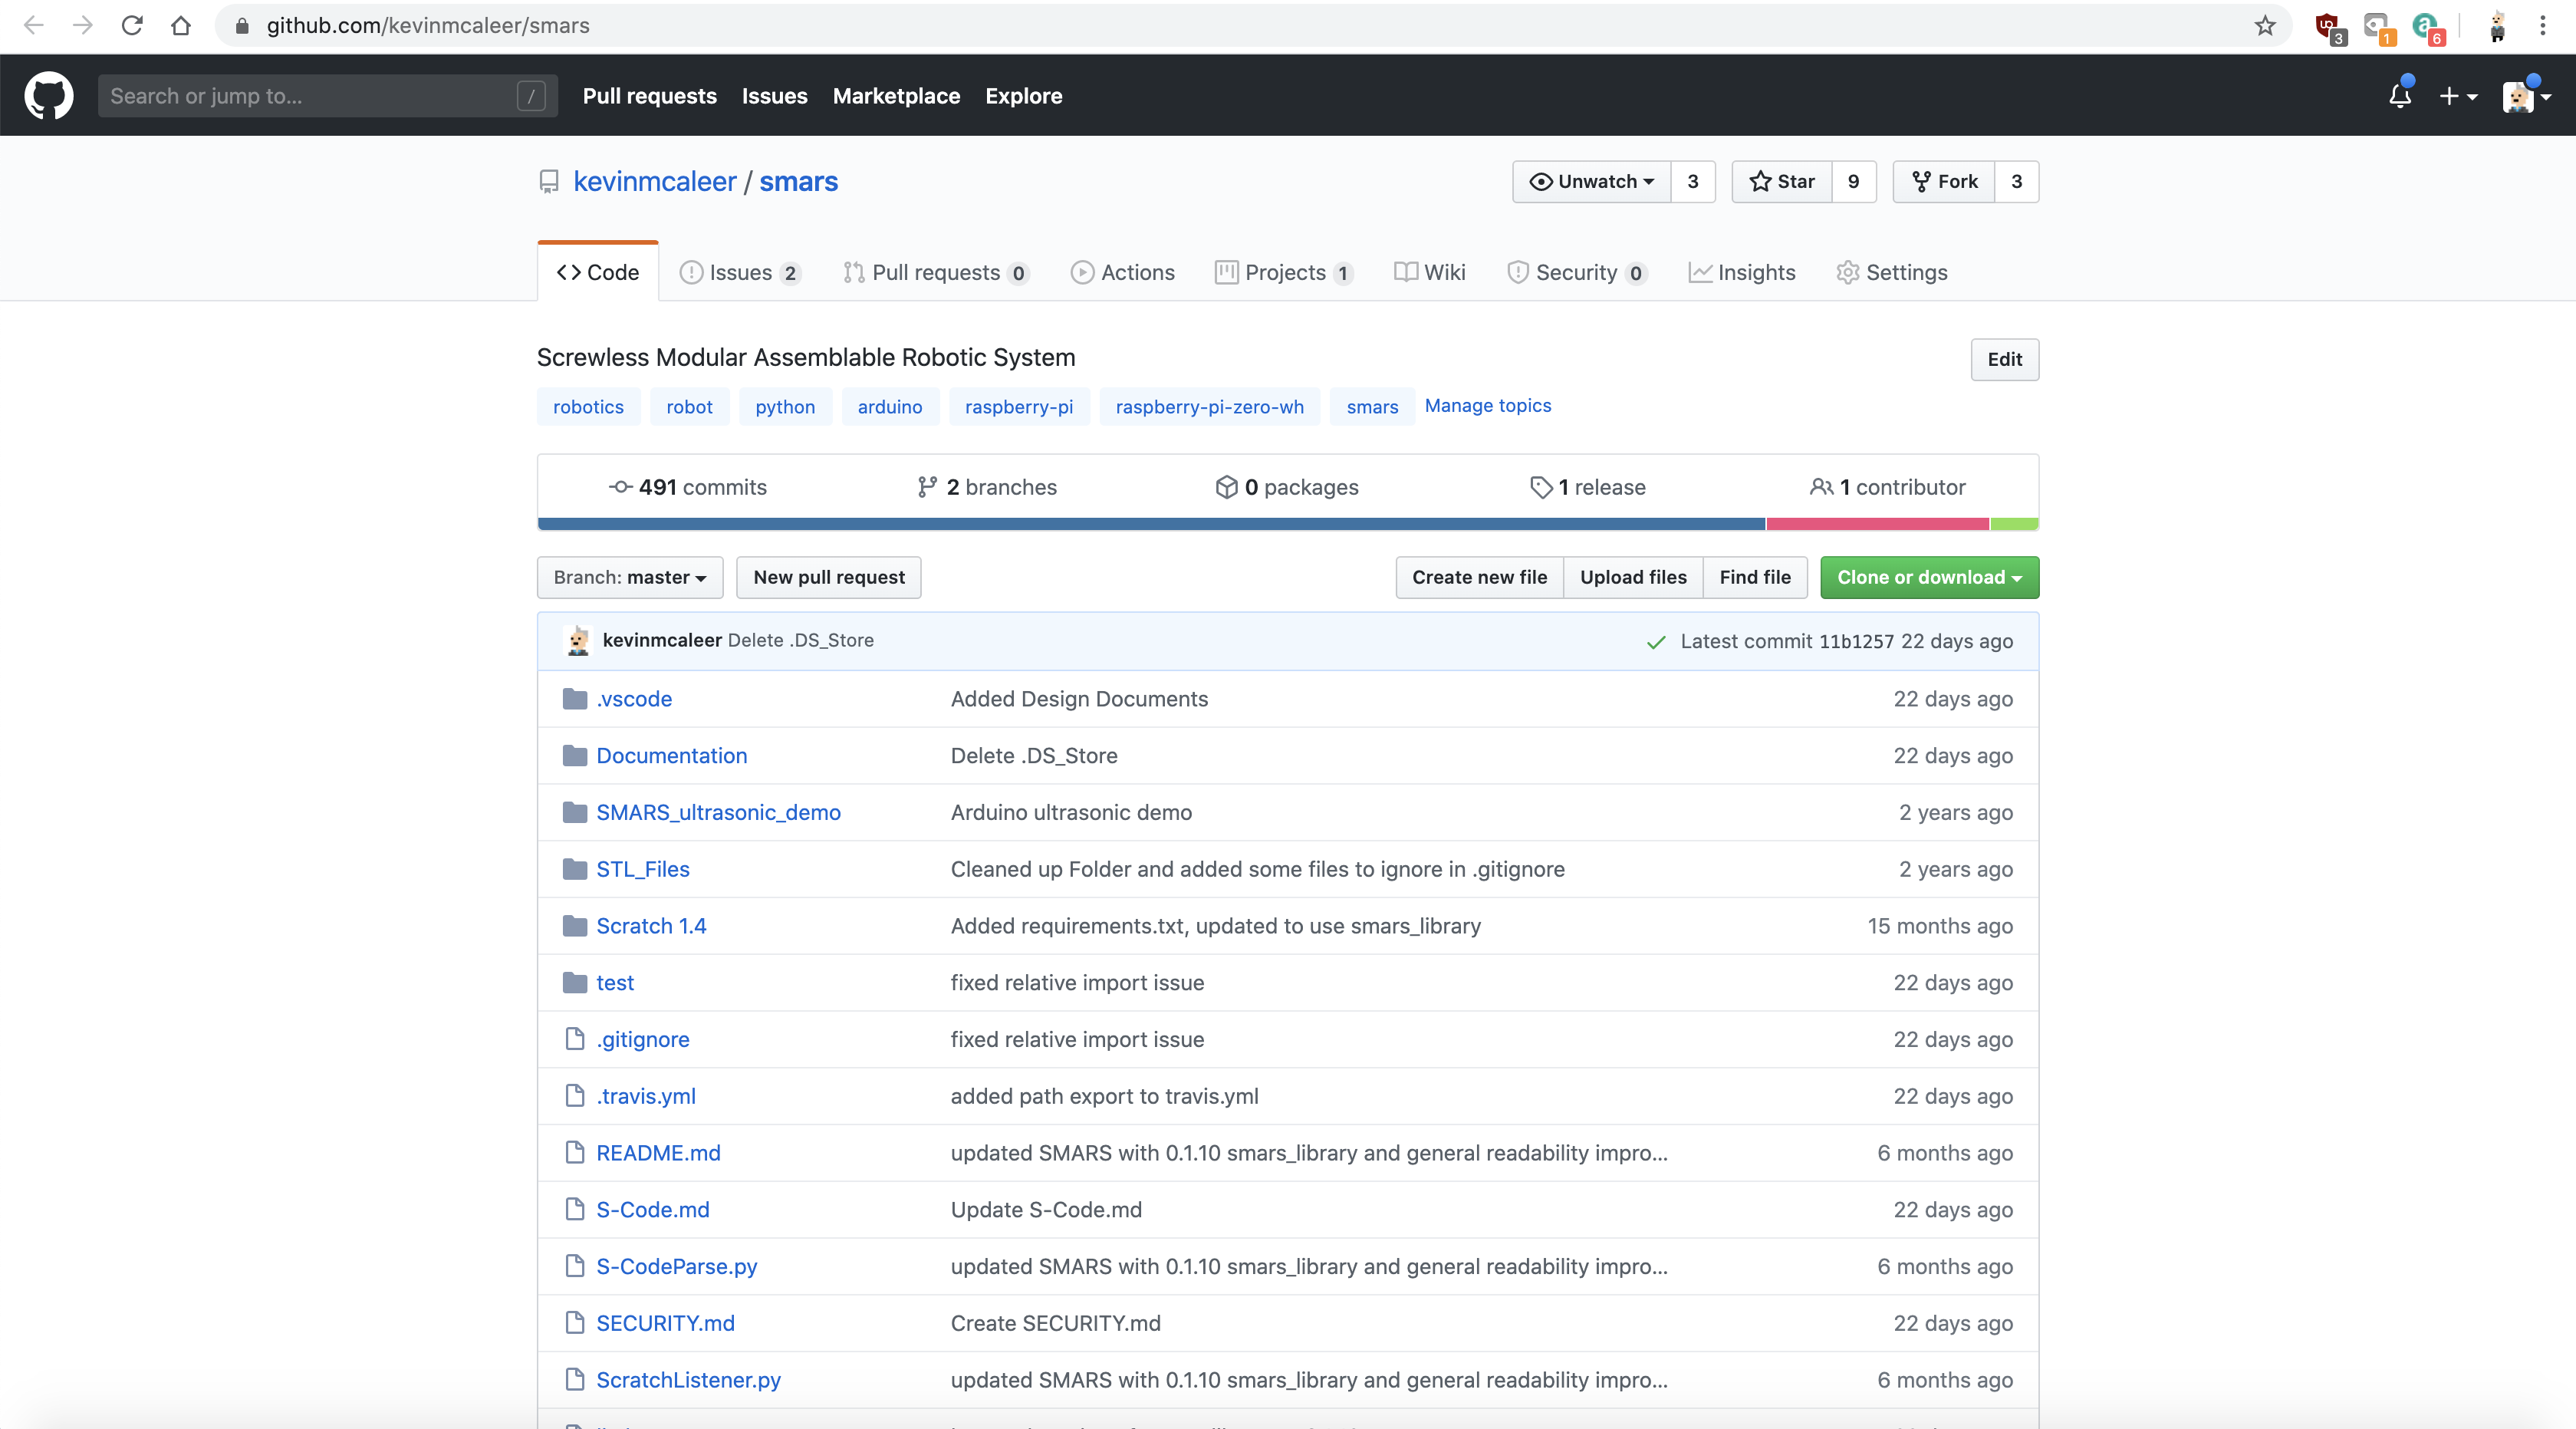Viewport: 2576px width, 1429px height.
Task: Switch to the Issues tab
Action: [x=740, y=272]
